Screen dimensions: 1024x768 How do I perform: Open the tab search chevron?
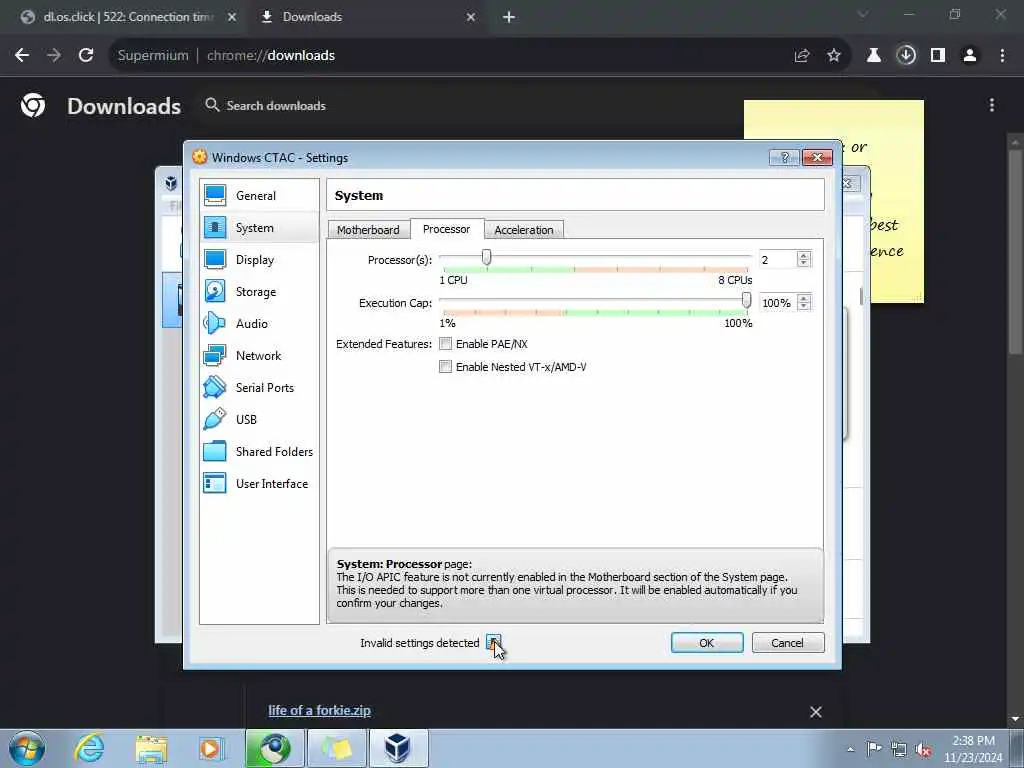click(863, 14)
